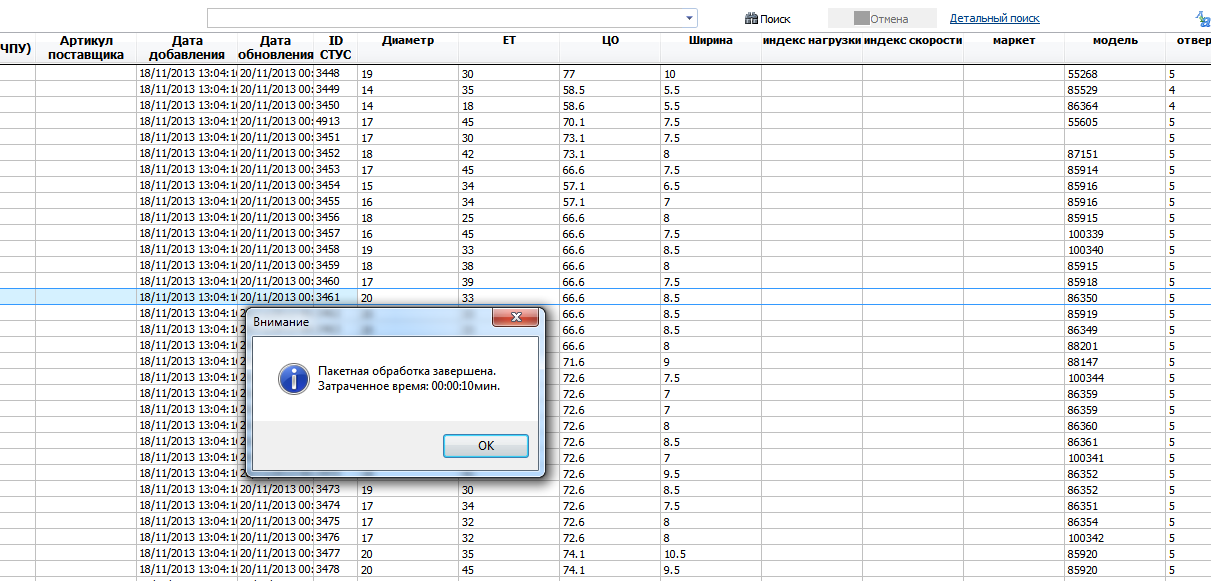Click model value 86364
This screenshot has height=581, width=1211.
pos(1083,106)
